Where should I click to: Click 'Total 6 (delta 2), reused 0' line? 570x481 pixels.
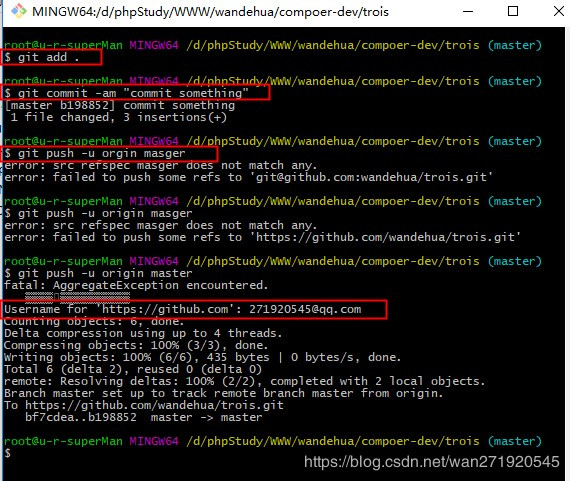coord(133,369)
